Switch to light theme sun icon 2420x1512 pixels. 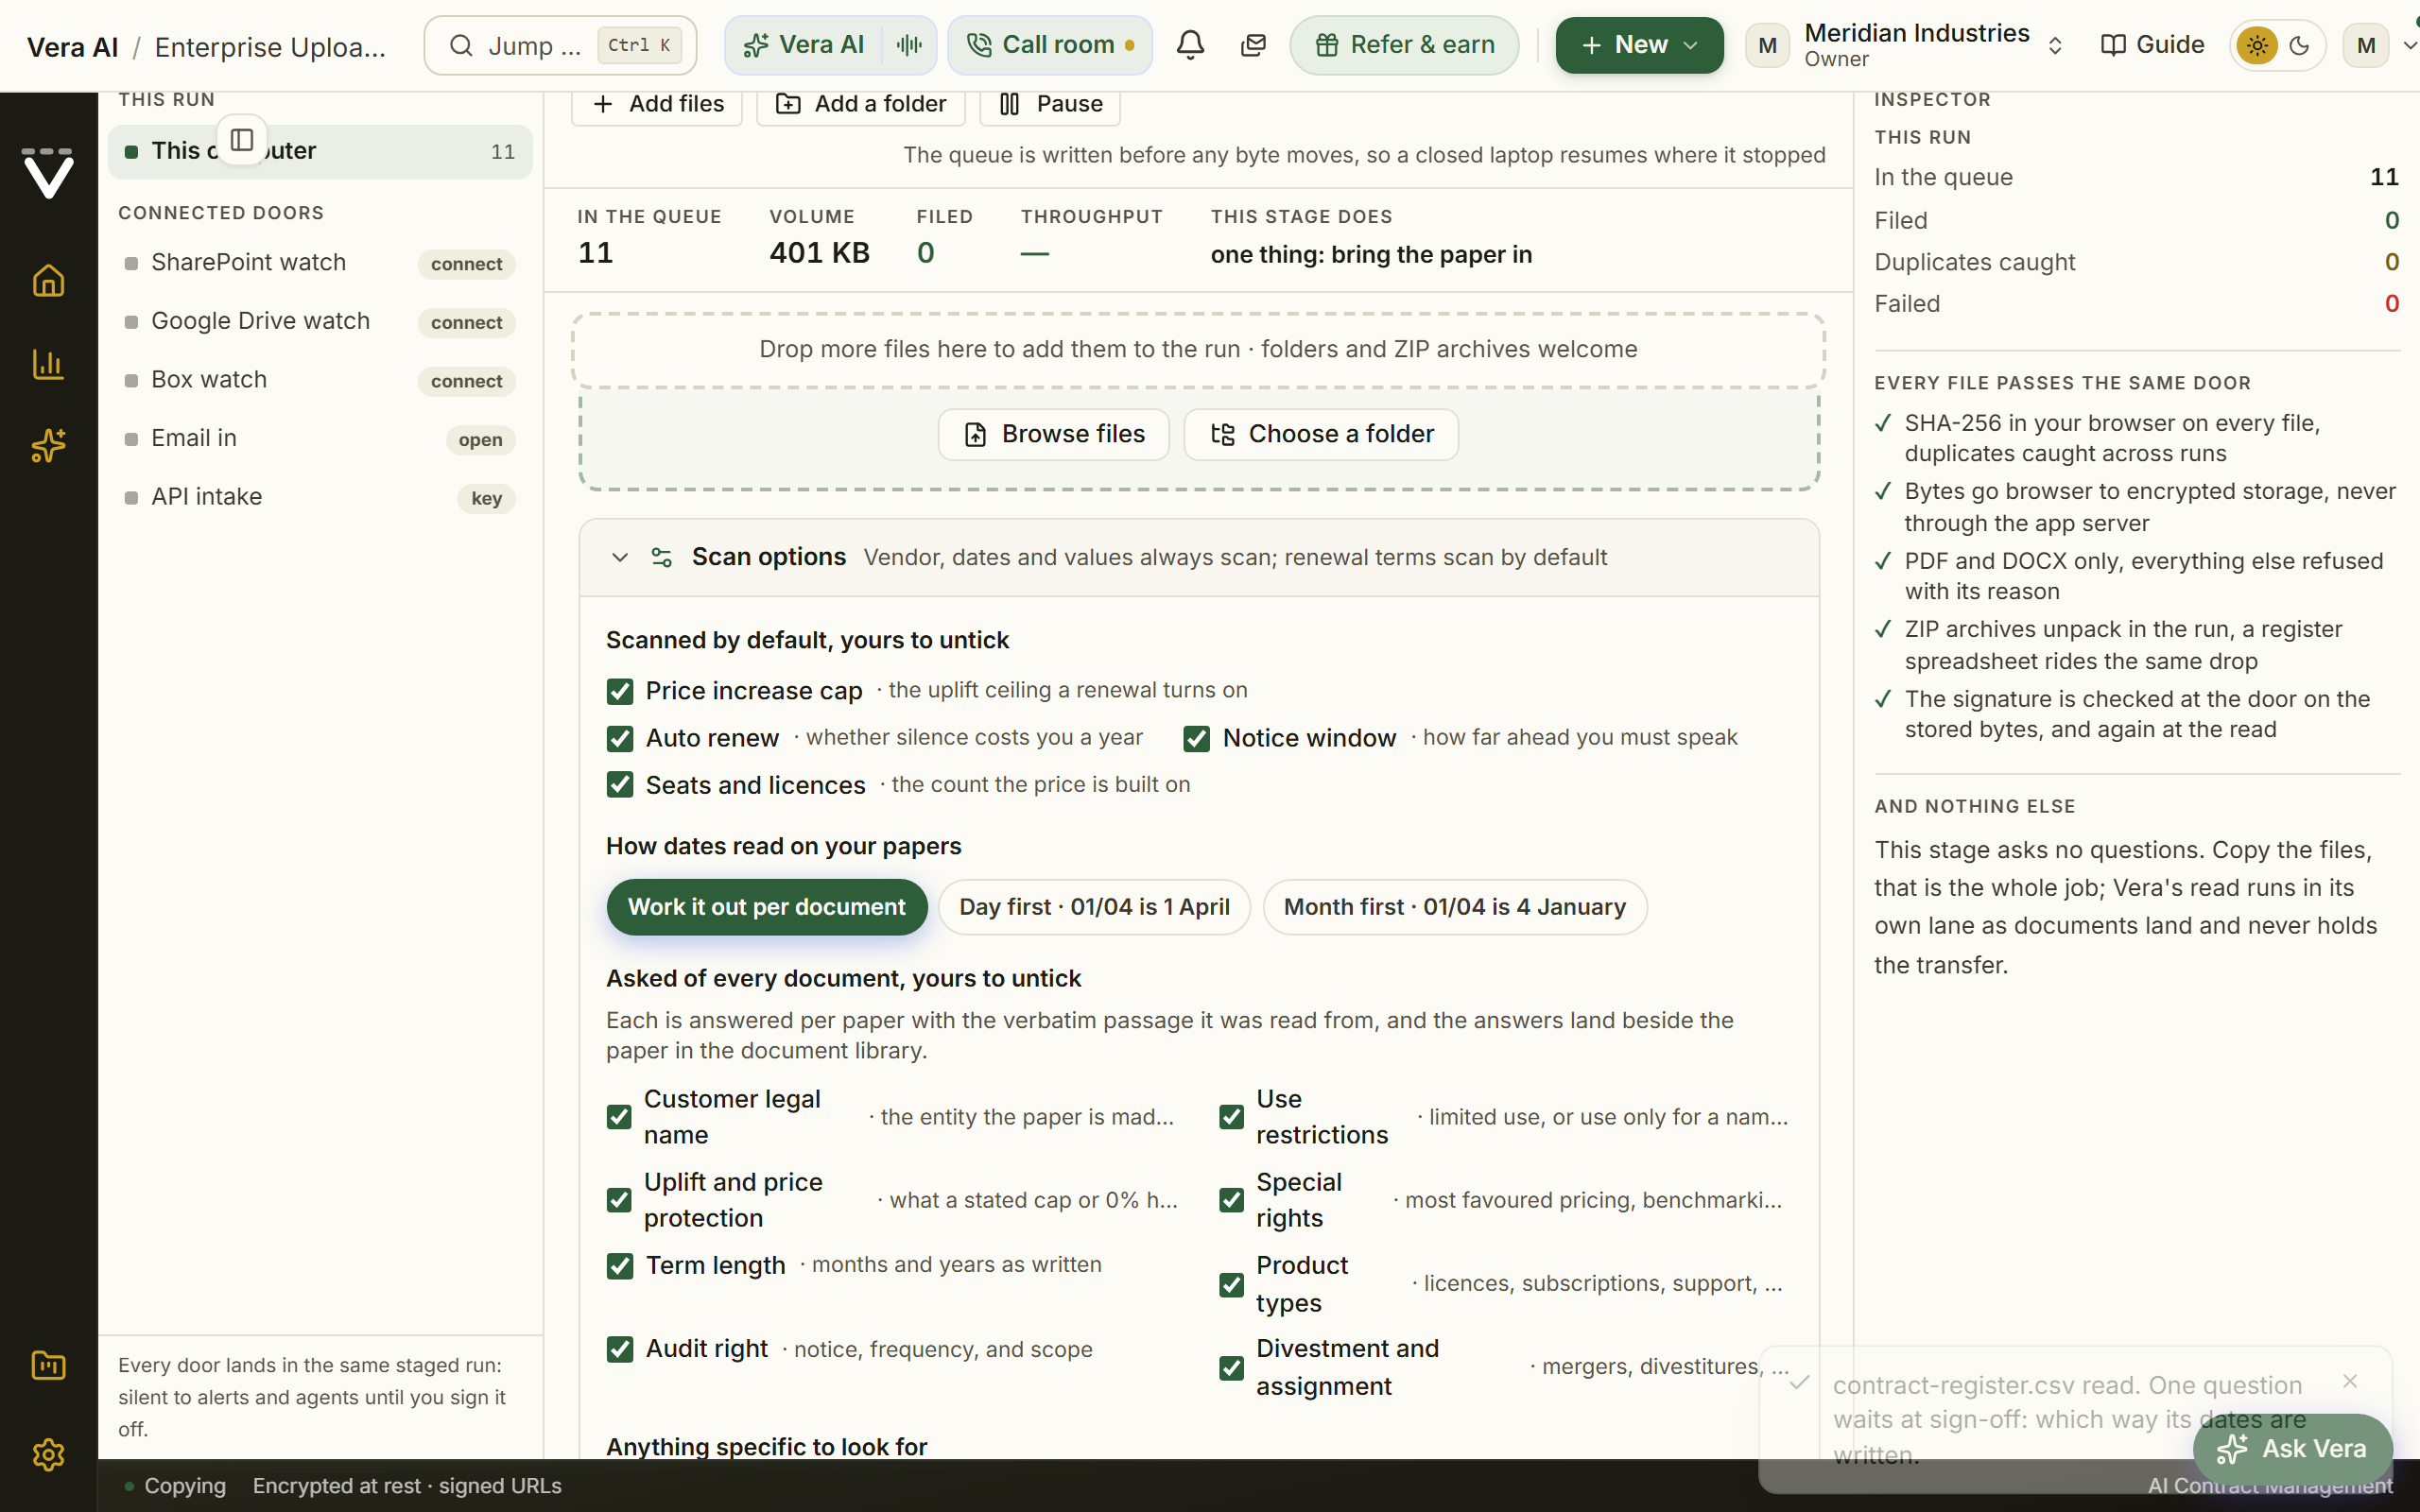coord(2257,45)
